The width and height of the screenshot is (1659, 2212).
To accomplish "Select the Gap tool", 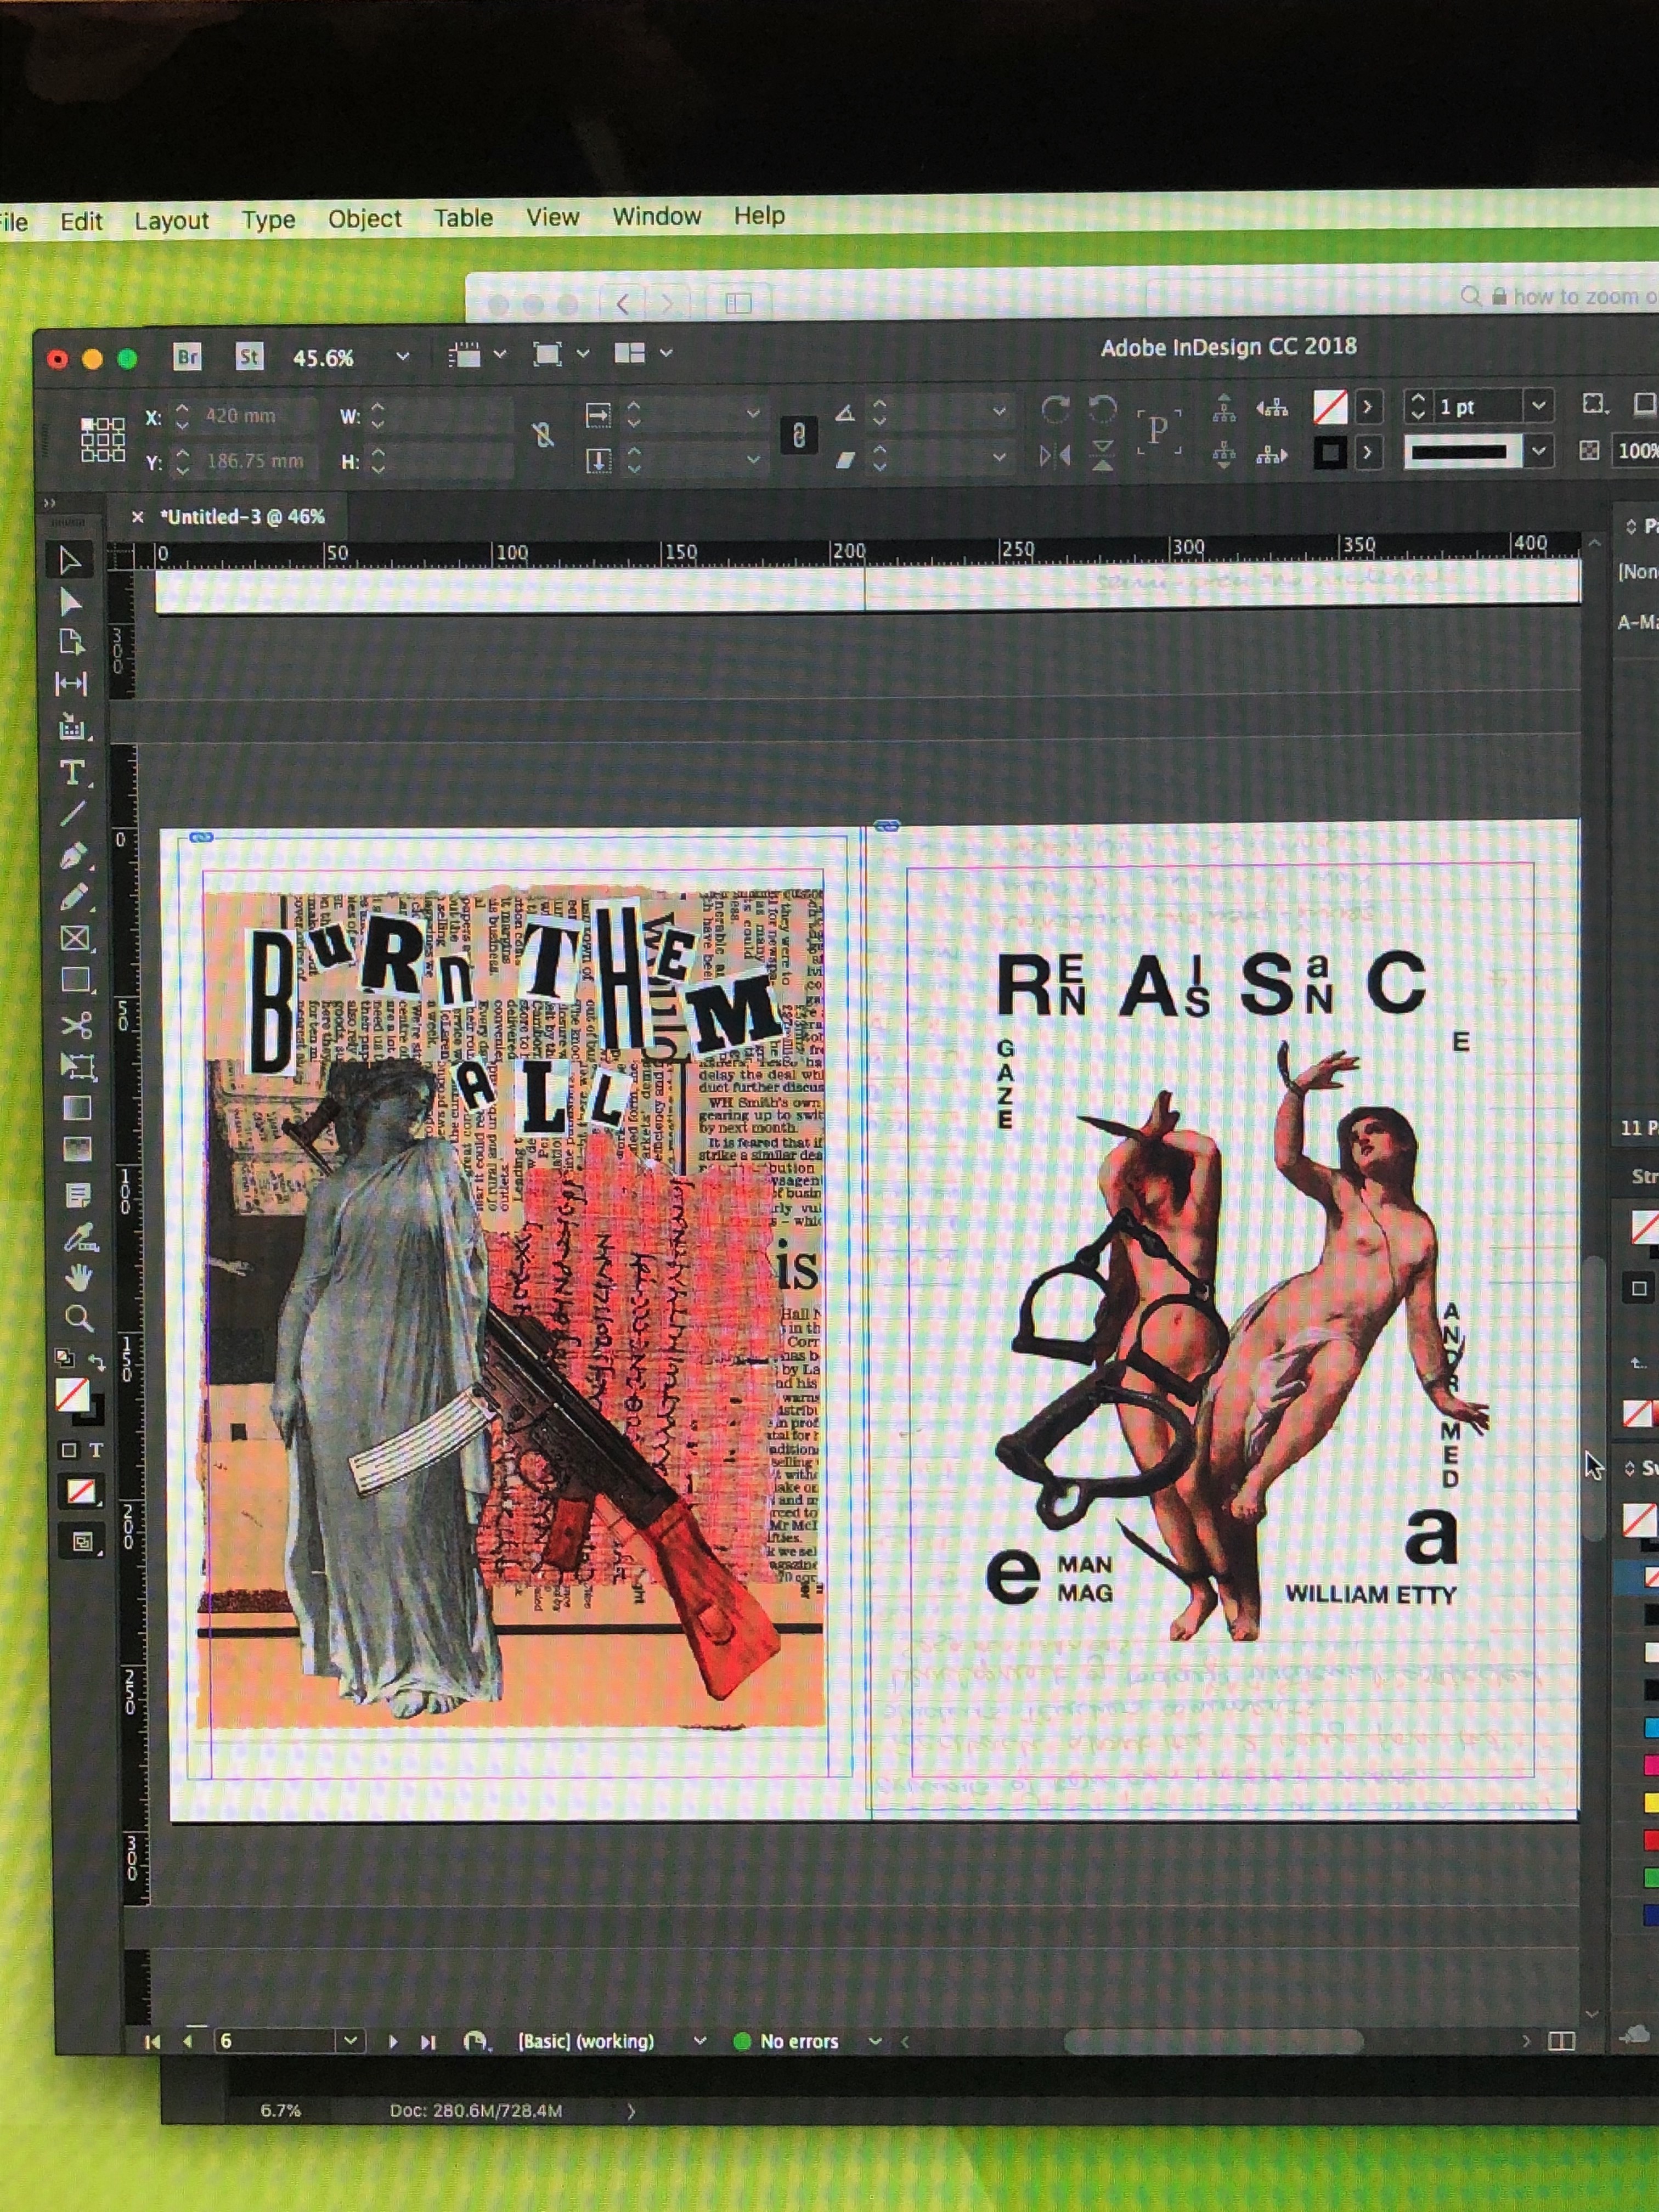I will 71,684.
